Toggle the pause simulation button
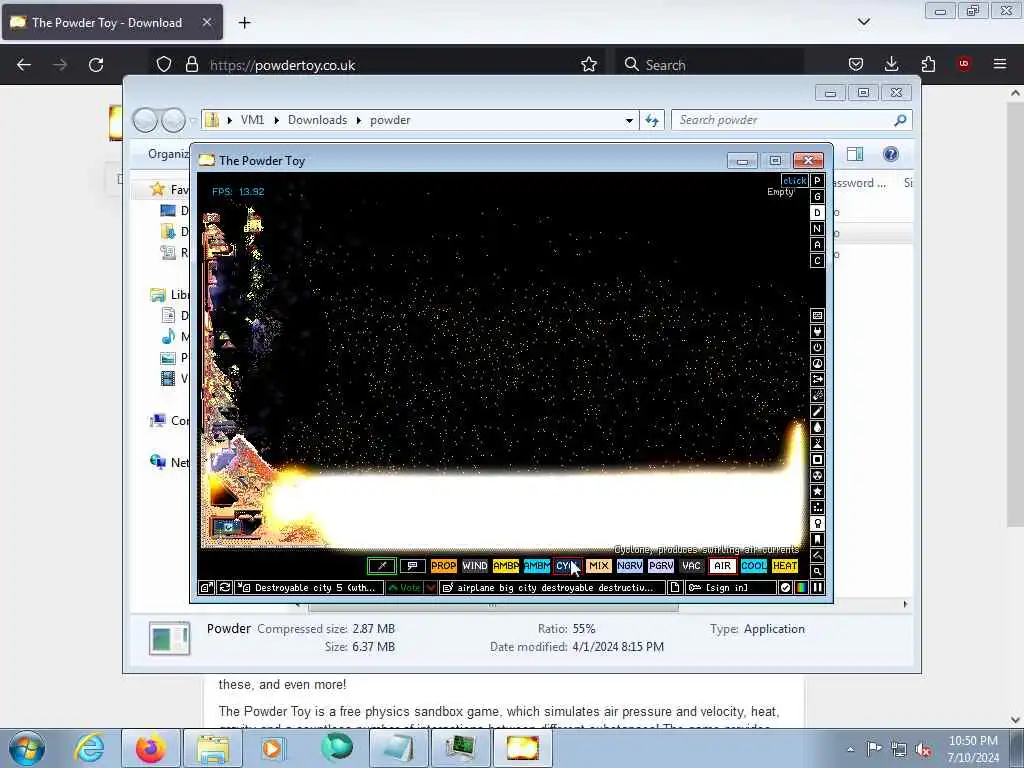 click(817, 588)
